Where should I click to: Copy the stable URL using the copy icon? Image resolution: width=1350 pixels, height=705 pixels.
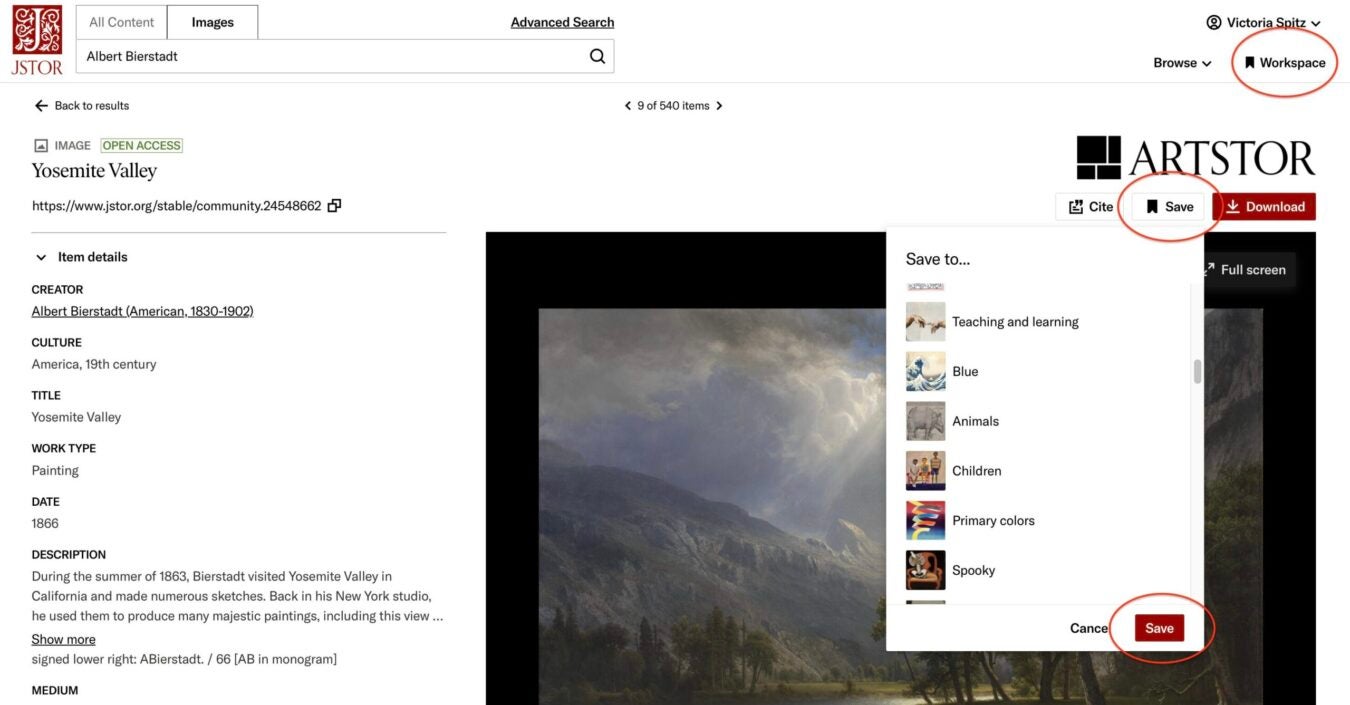pos(335,204)
